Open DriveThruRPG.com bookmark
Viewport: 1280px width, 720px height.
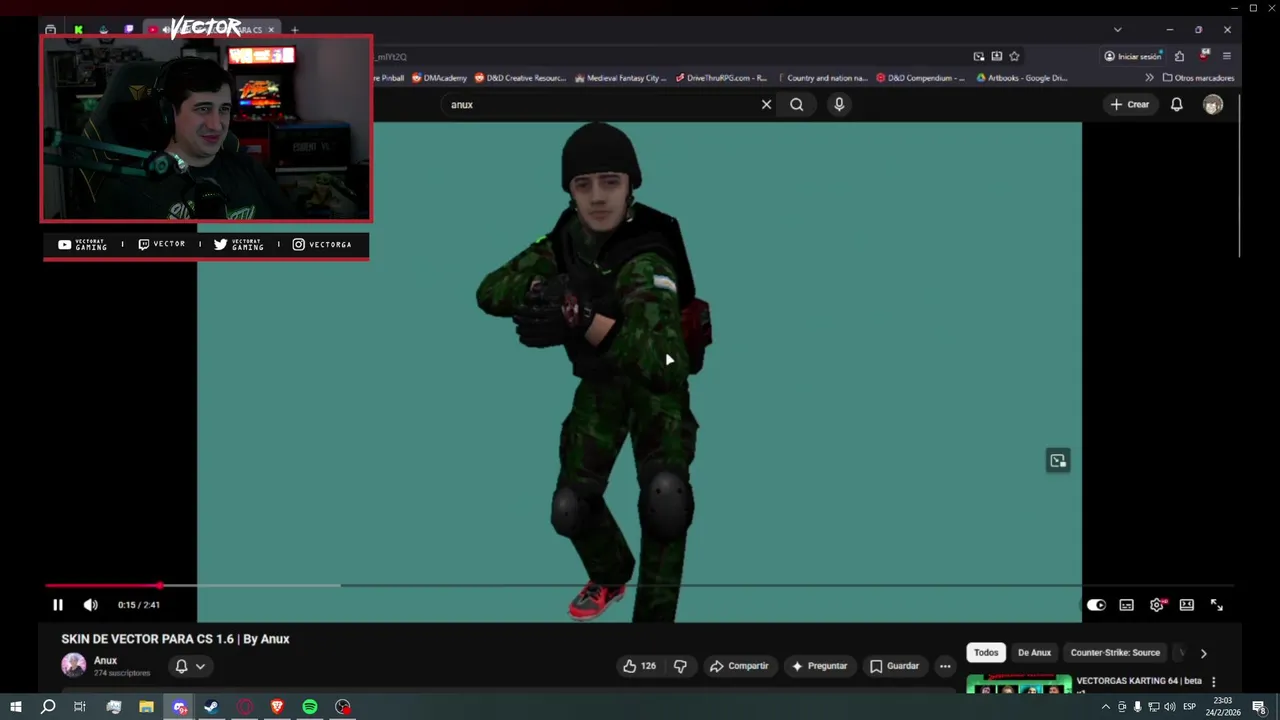click(721, 78)
